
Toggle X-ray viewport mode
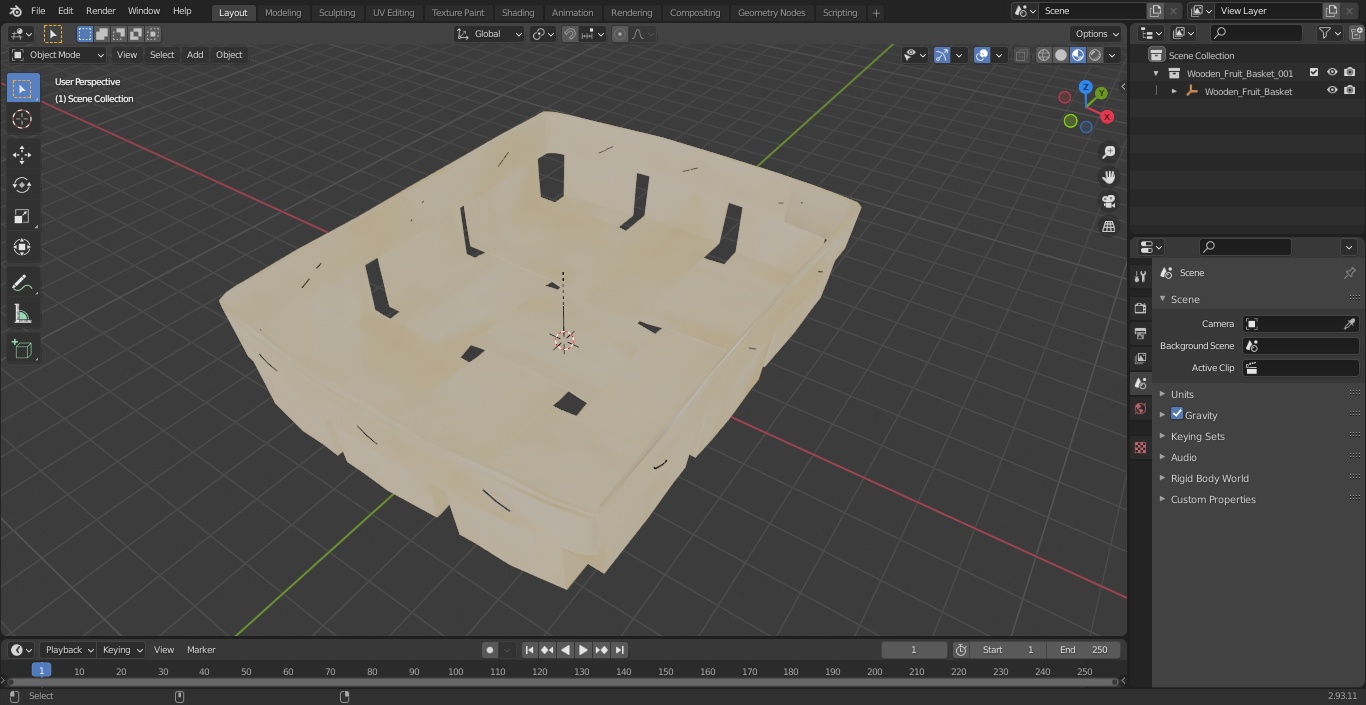point(1021,55)
